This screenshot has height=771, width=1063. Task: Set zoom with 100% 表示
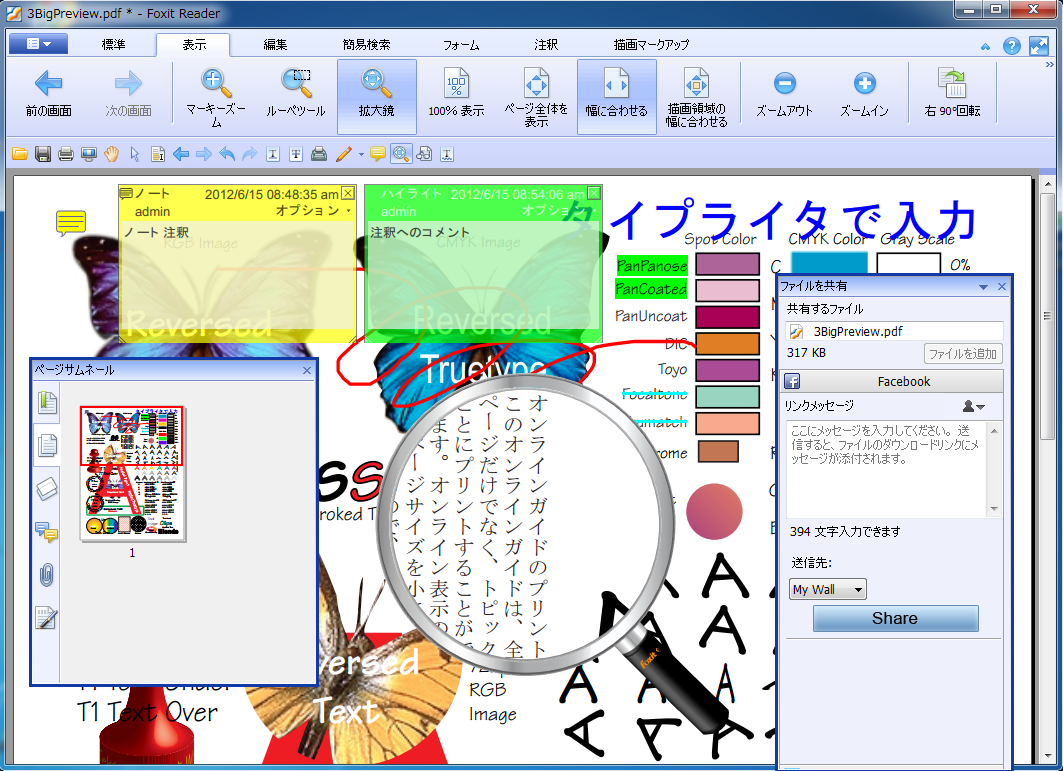(x=456, y=95)
